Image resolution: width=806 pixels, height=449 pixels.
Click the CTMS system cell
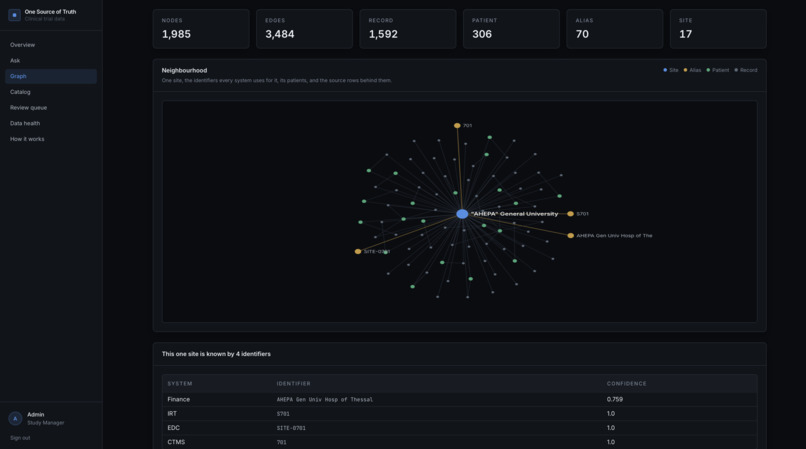coord(176,442)
